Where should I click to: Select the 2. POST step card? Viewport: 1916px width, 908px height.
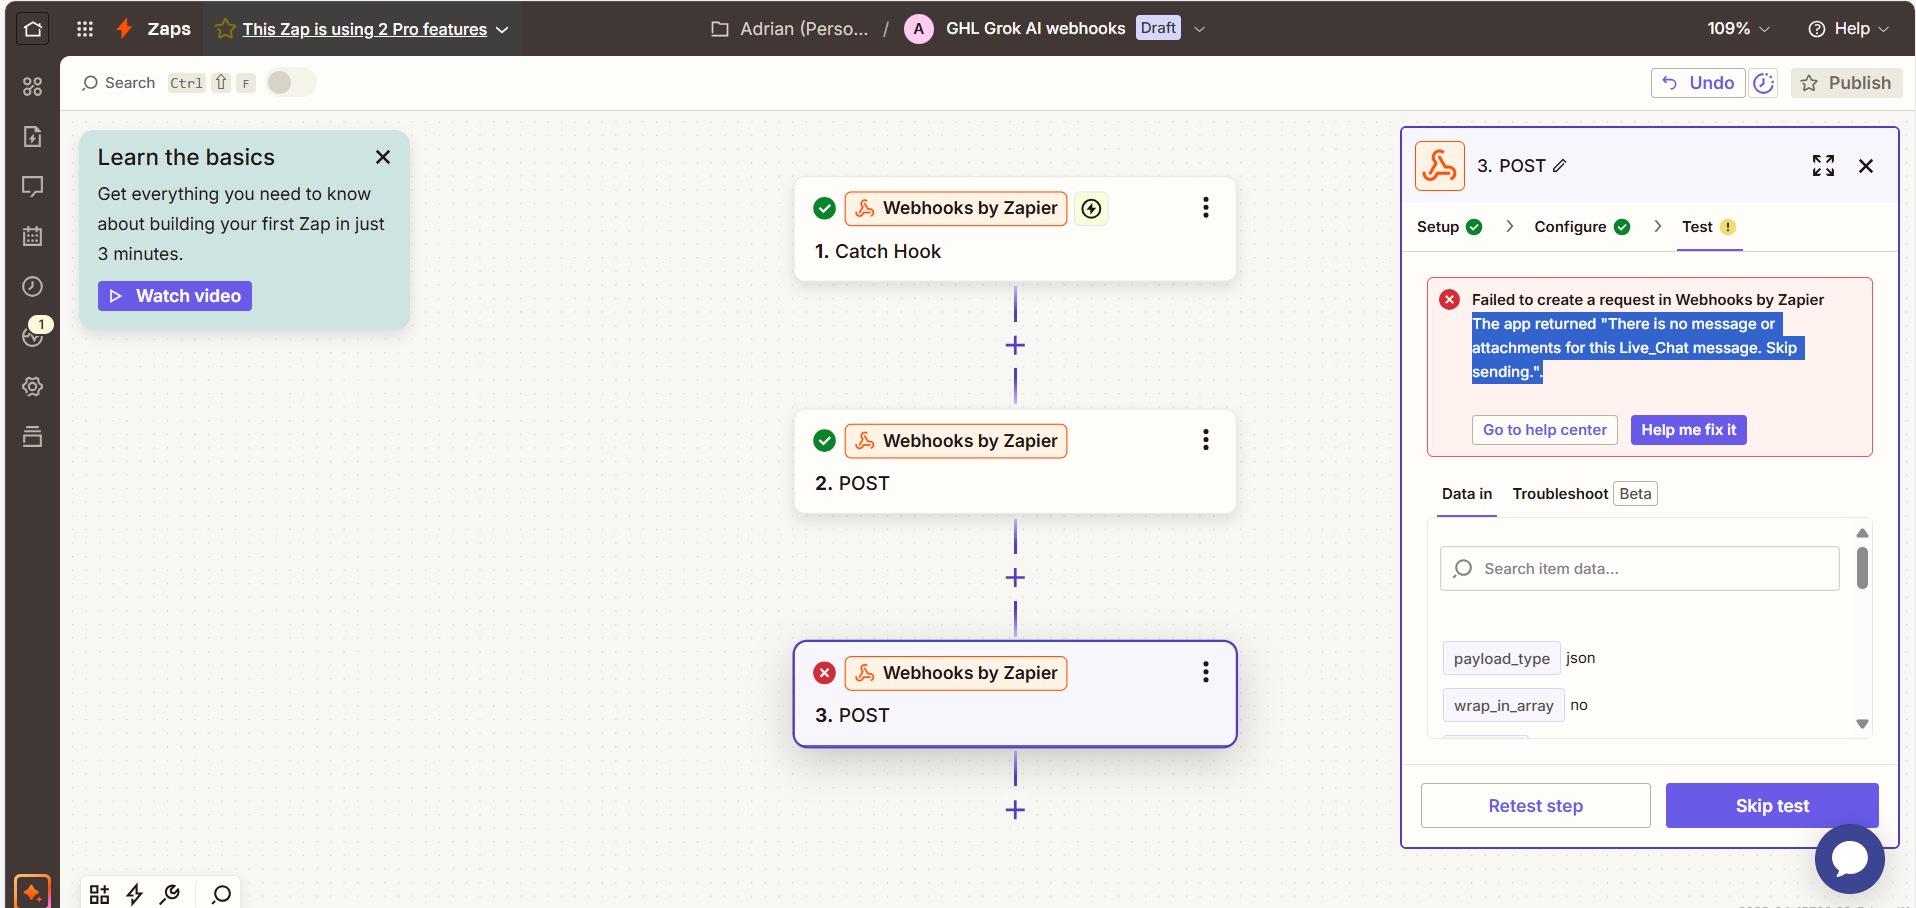pos(1015,462)
